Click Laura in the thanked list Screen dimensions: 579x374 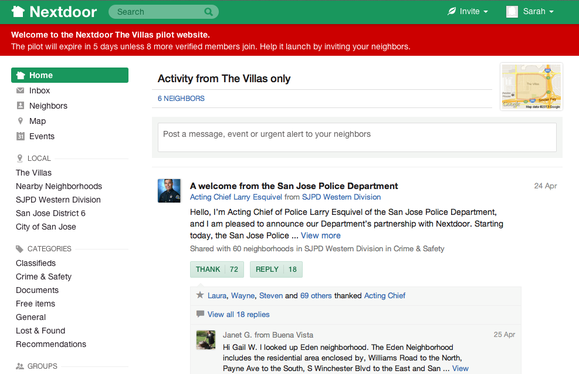217,296
